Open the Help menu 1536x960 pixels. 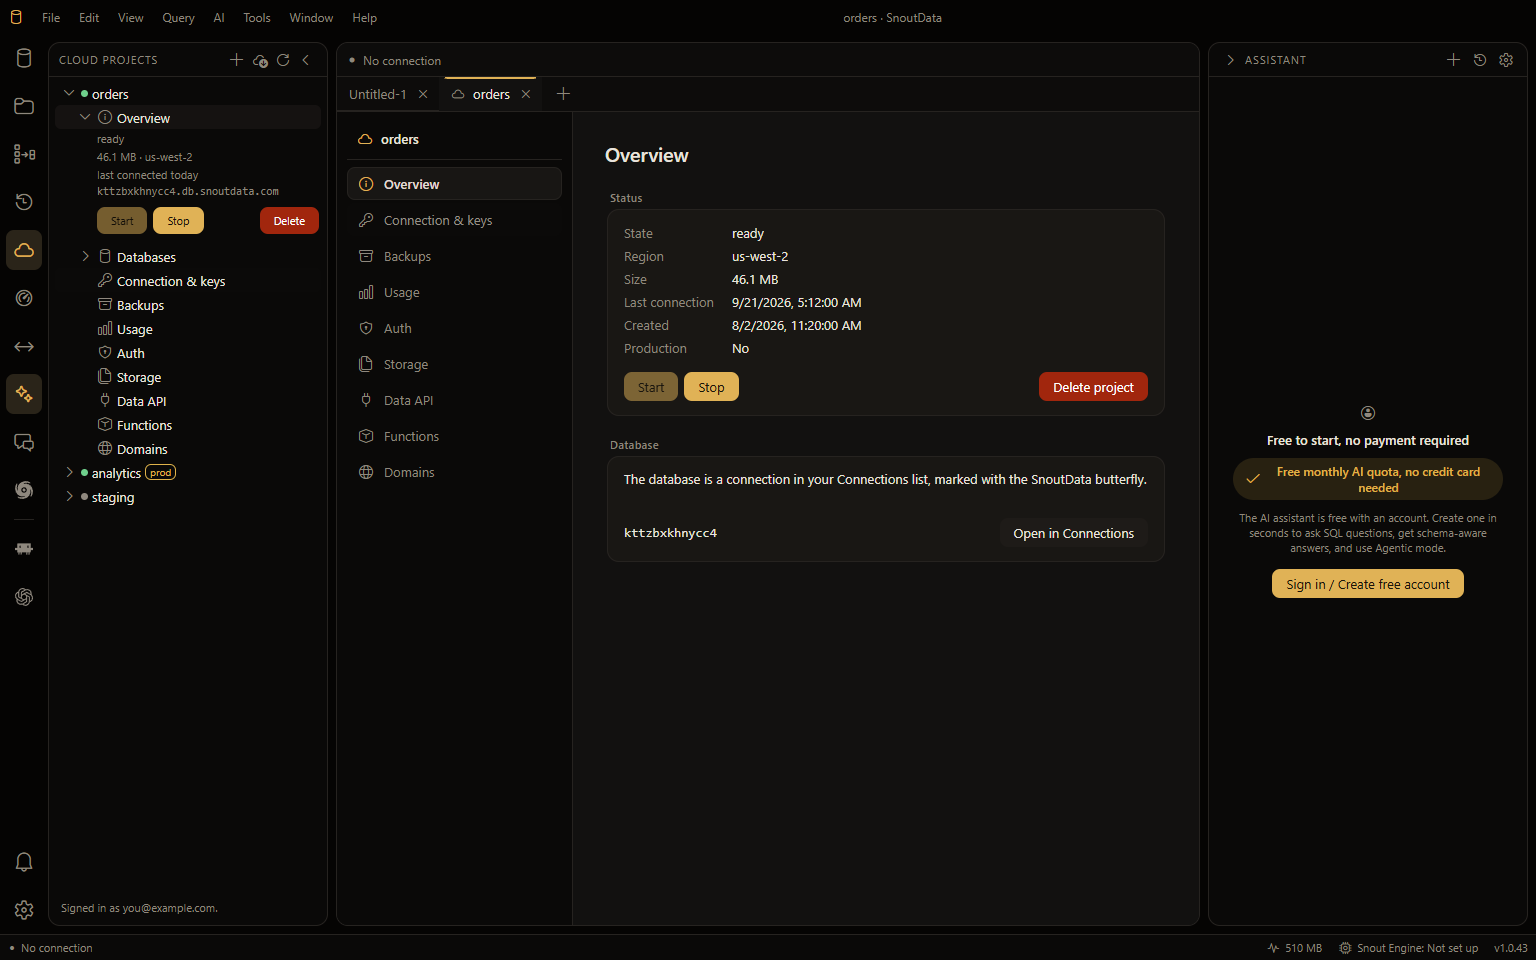(365, 18)
